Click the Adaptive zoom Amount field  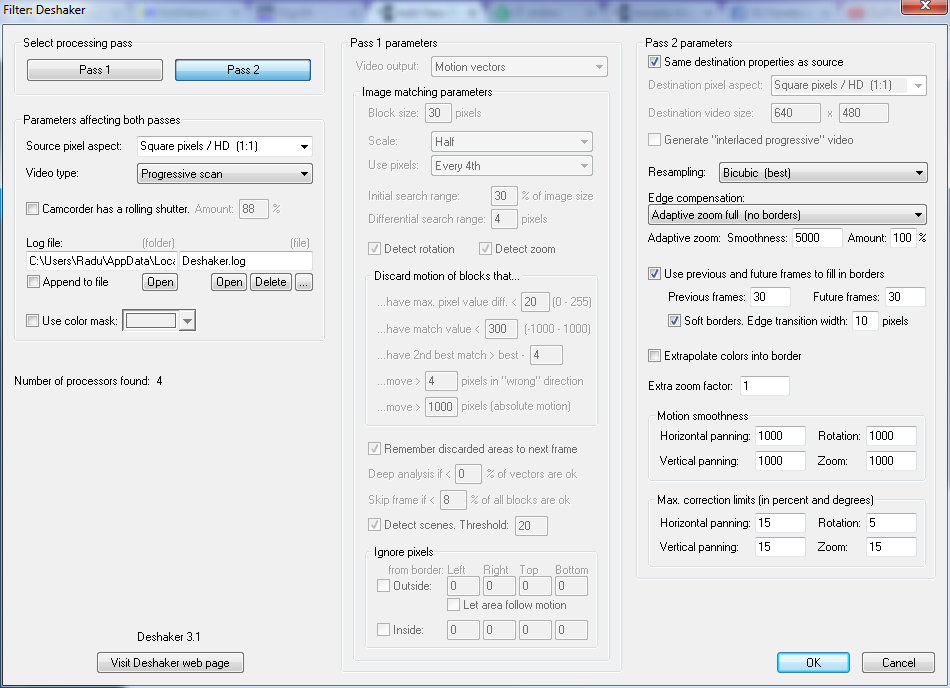(x=903, y=238)
